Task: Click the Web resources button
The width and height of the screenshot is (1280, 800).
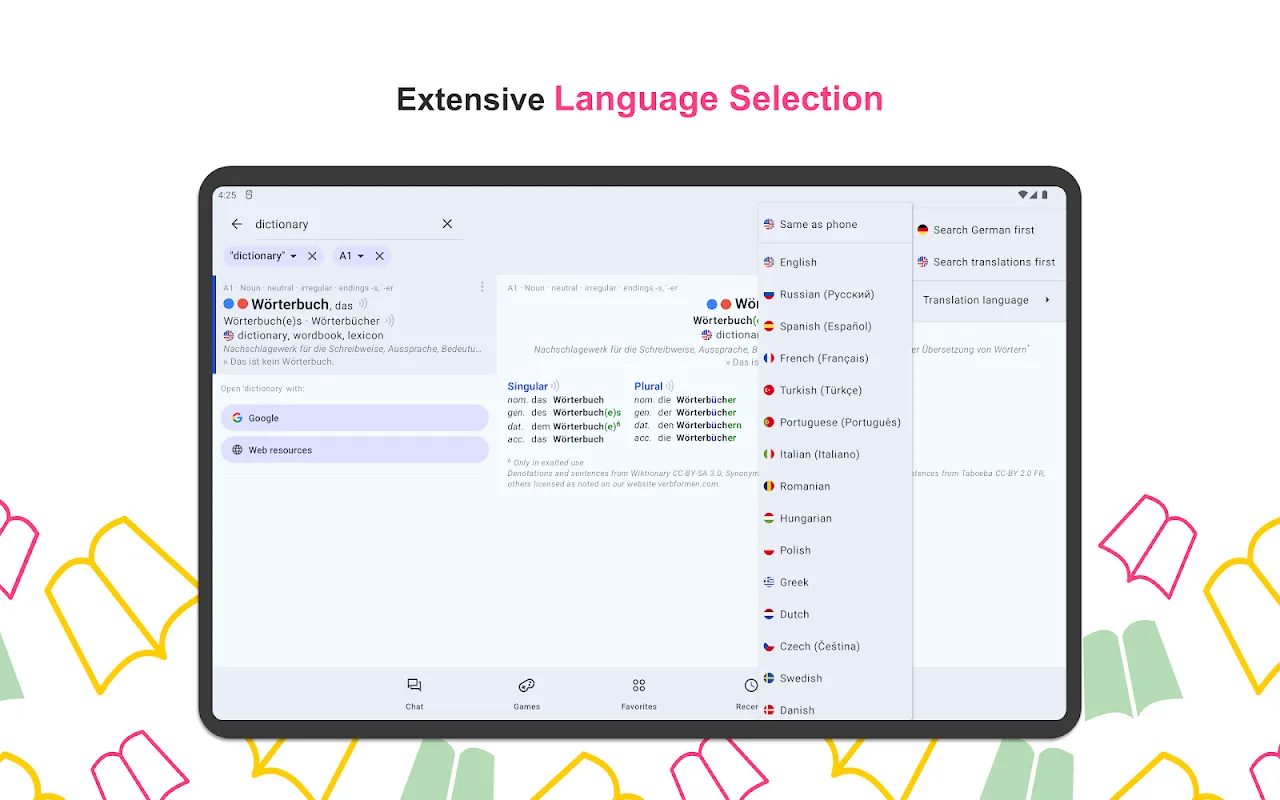Action: tap(354, 450)
